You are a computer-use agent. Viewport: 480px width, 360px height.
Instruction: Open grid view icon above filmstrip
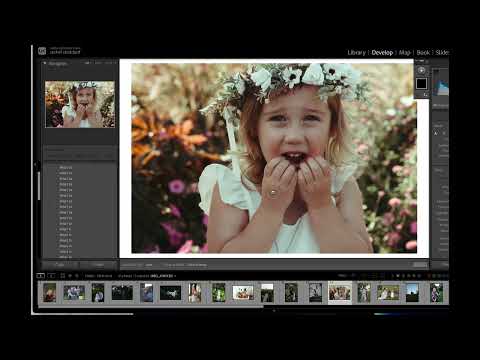[62, 276]
